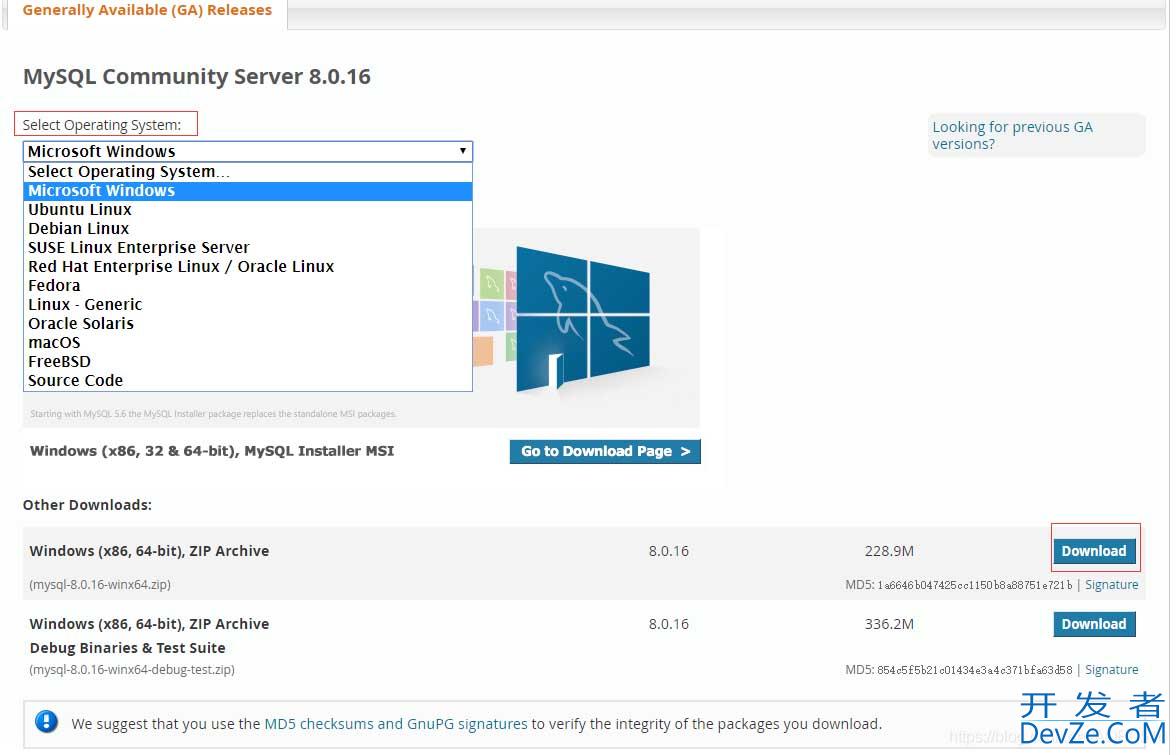Click the (mysql-8.0.16-winx64-debug-test.zip) filename

click(132, 670)
